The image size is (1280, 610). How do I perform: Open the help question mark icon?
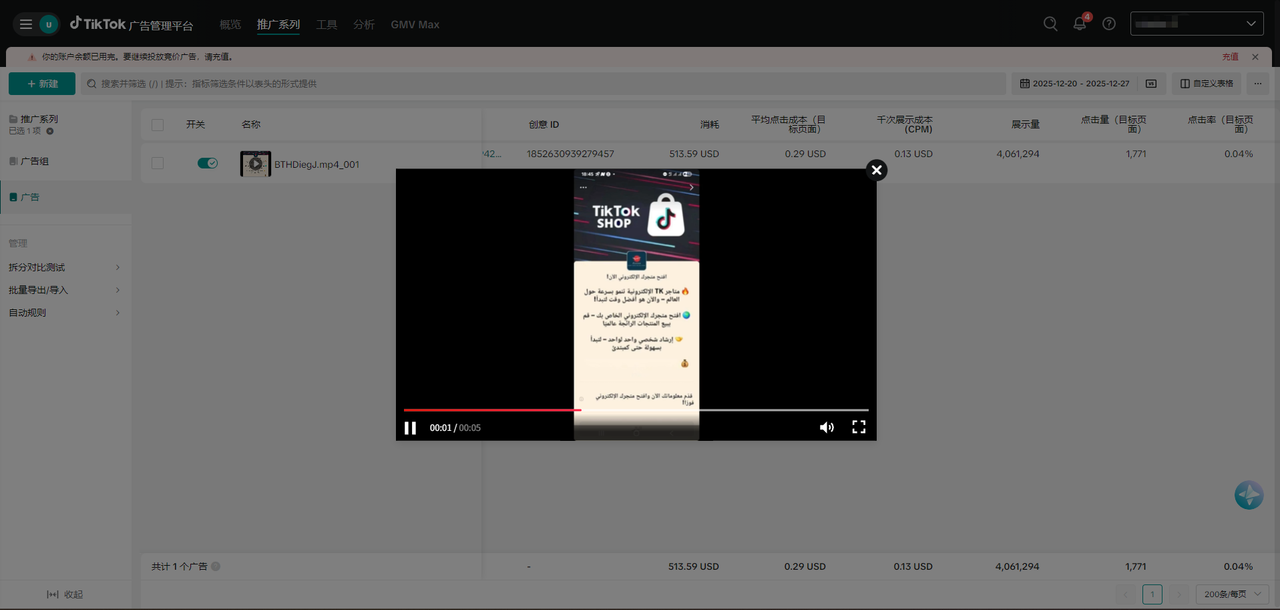[1109, 24]
